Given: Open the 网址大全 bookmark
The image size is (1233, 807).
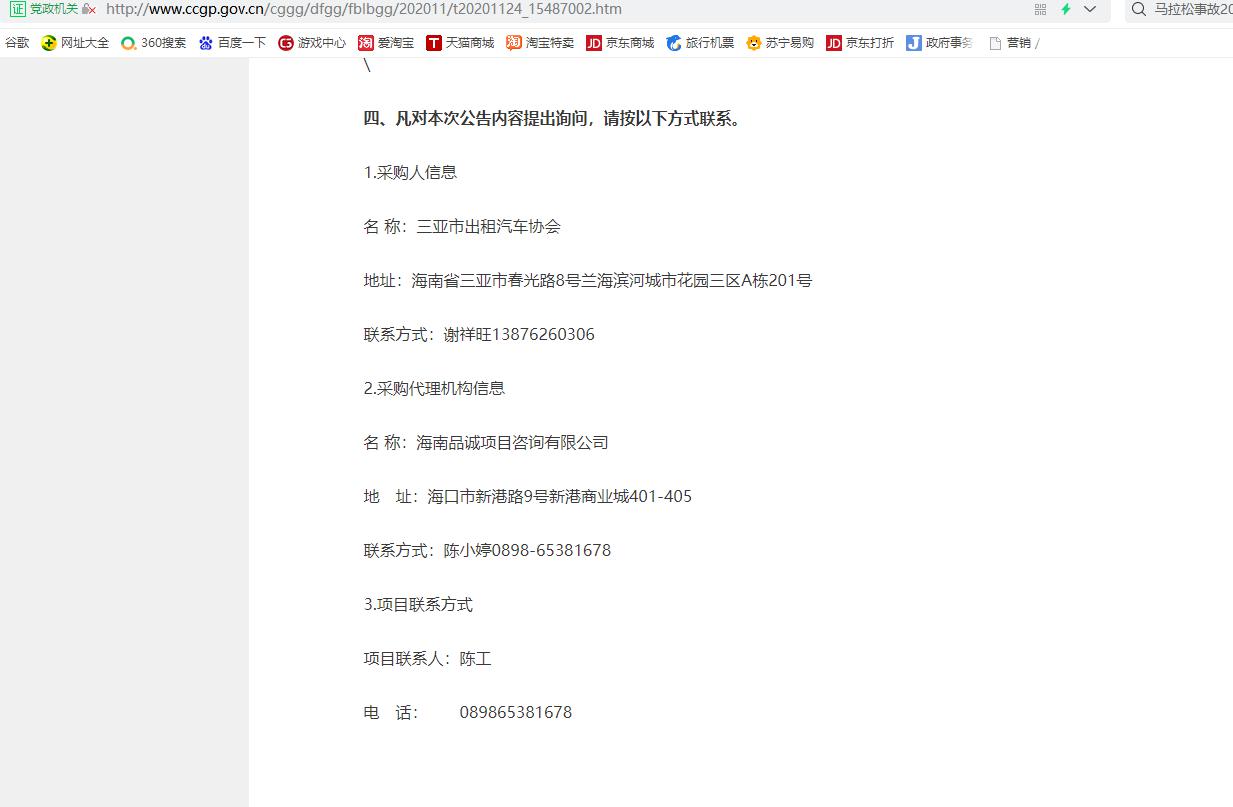Looking at the screenshot, I should click(x=75, y=43).
